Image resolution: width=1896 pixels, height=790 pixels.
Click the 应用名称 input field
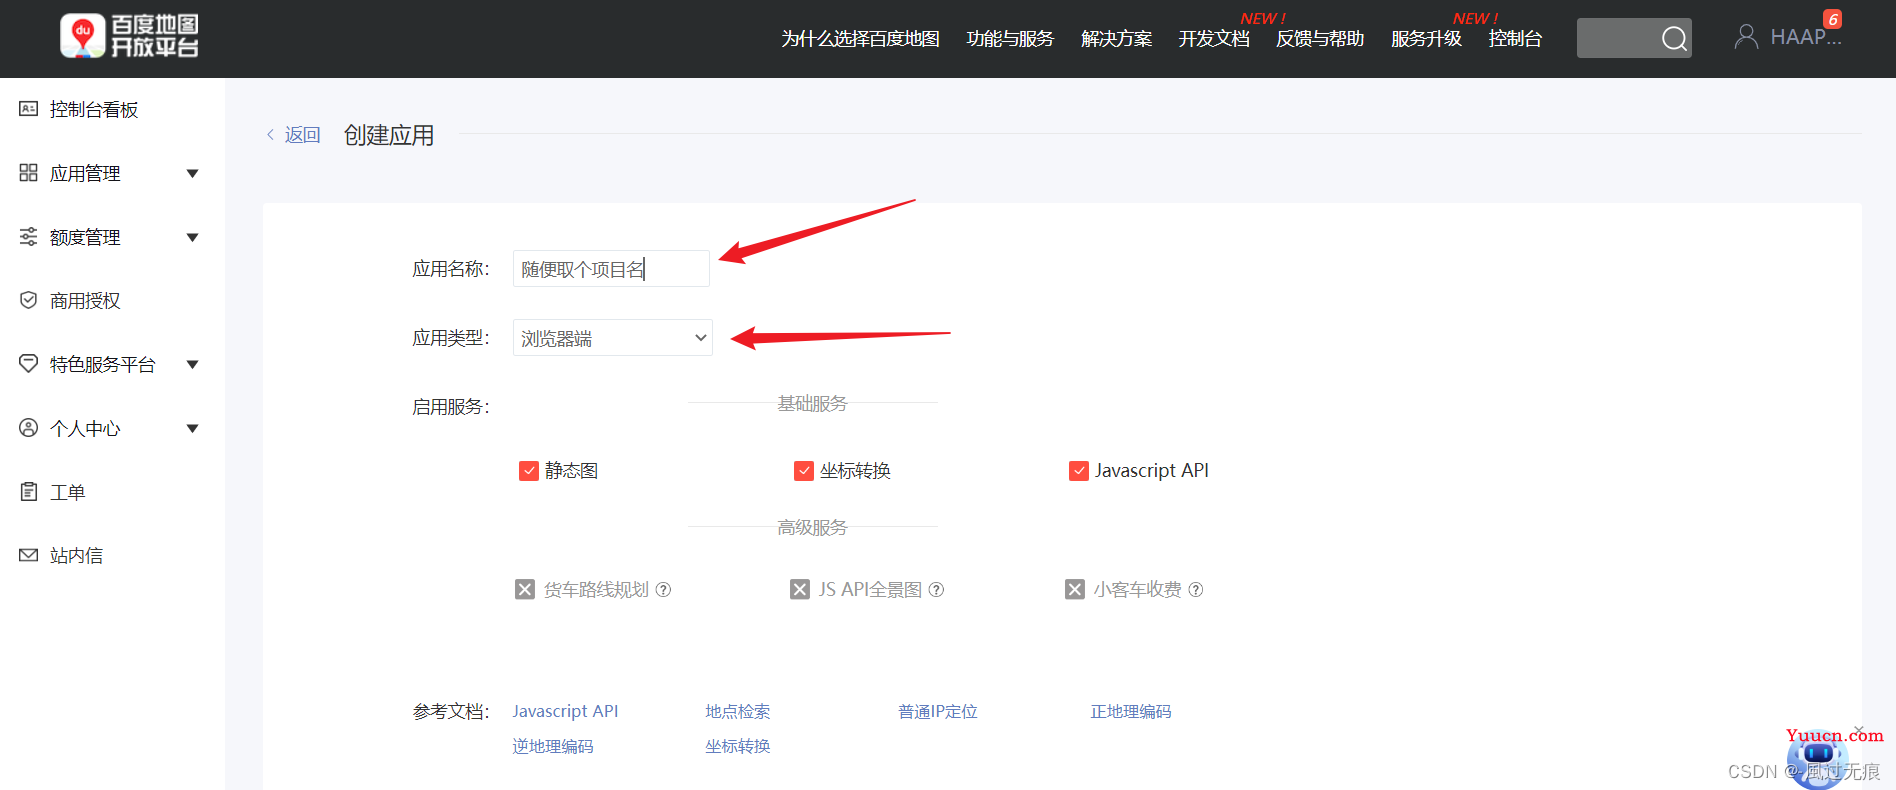coord(611,269)
